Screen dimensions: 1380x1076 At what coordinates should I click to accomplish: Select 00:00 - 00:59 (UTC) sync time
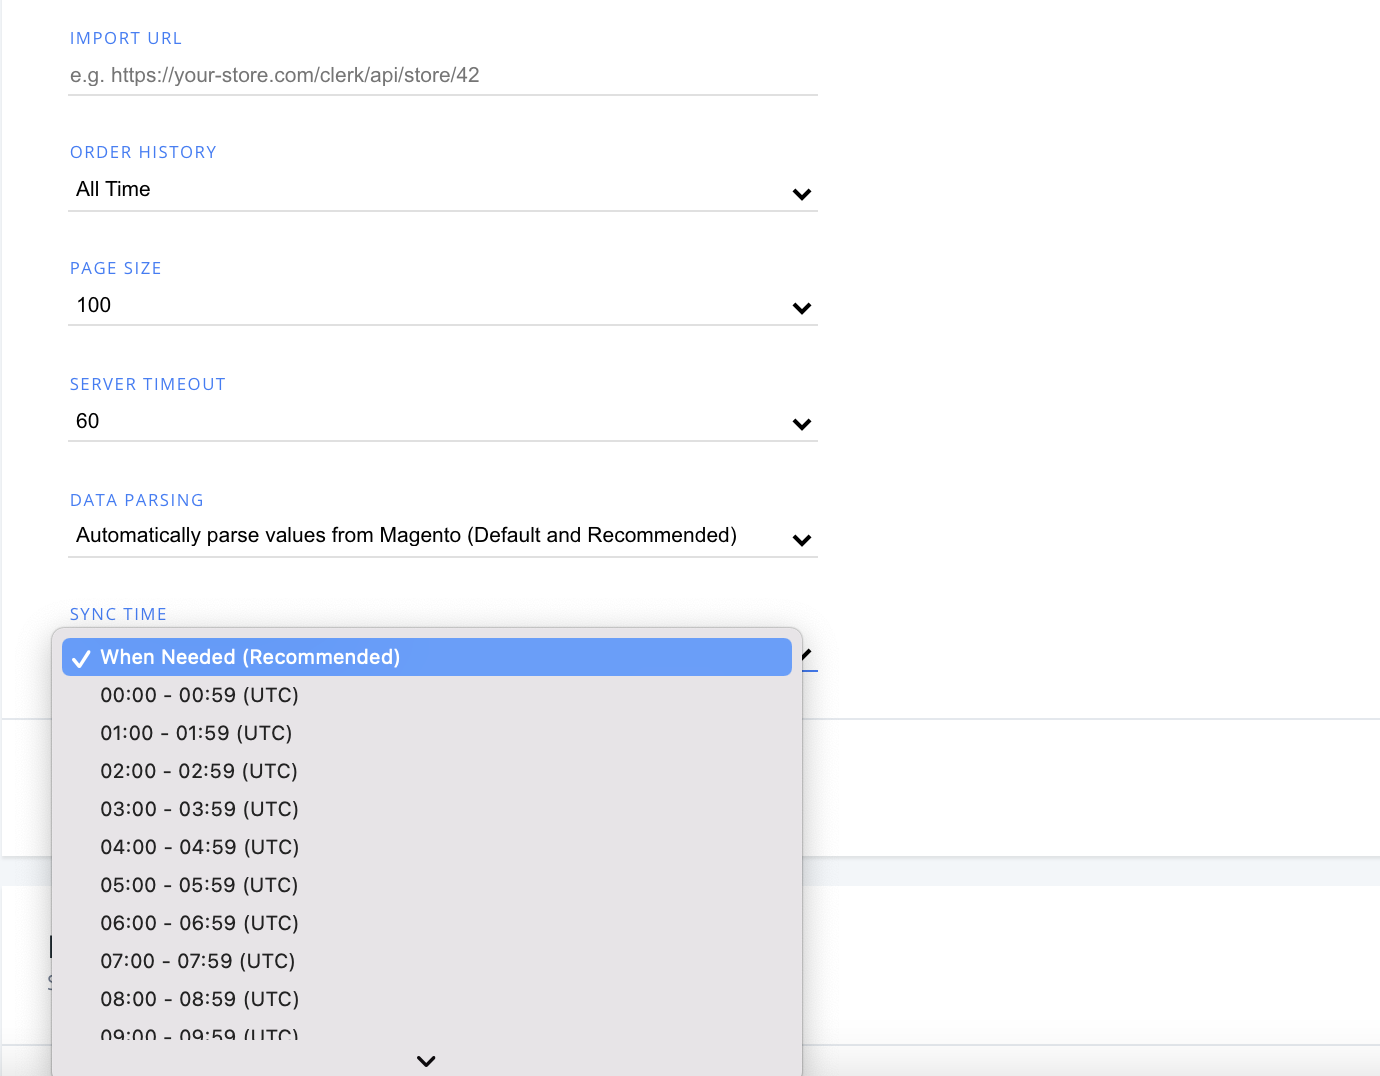point(199,695)
